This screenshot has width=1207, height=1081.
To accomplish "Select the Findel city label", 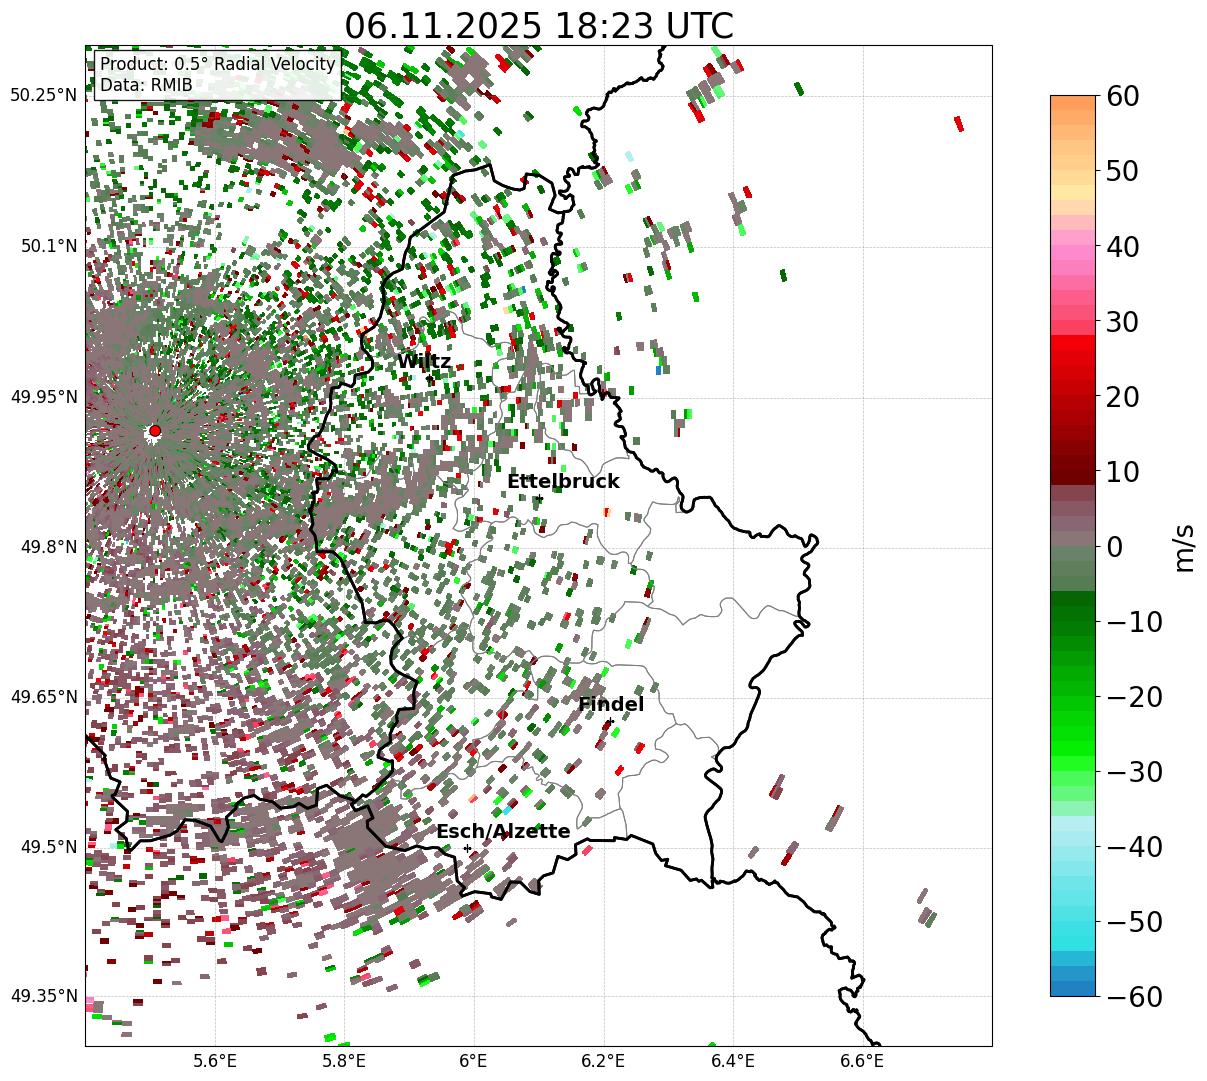I will point(611,705).
